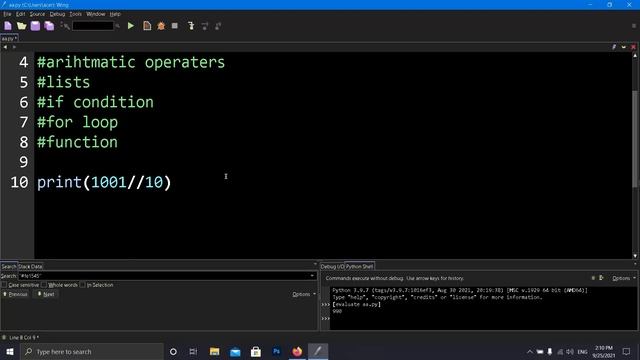The image size is (640, 360).
Task: Click the Step Out debugger icon
Action: click(218, 26)
